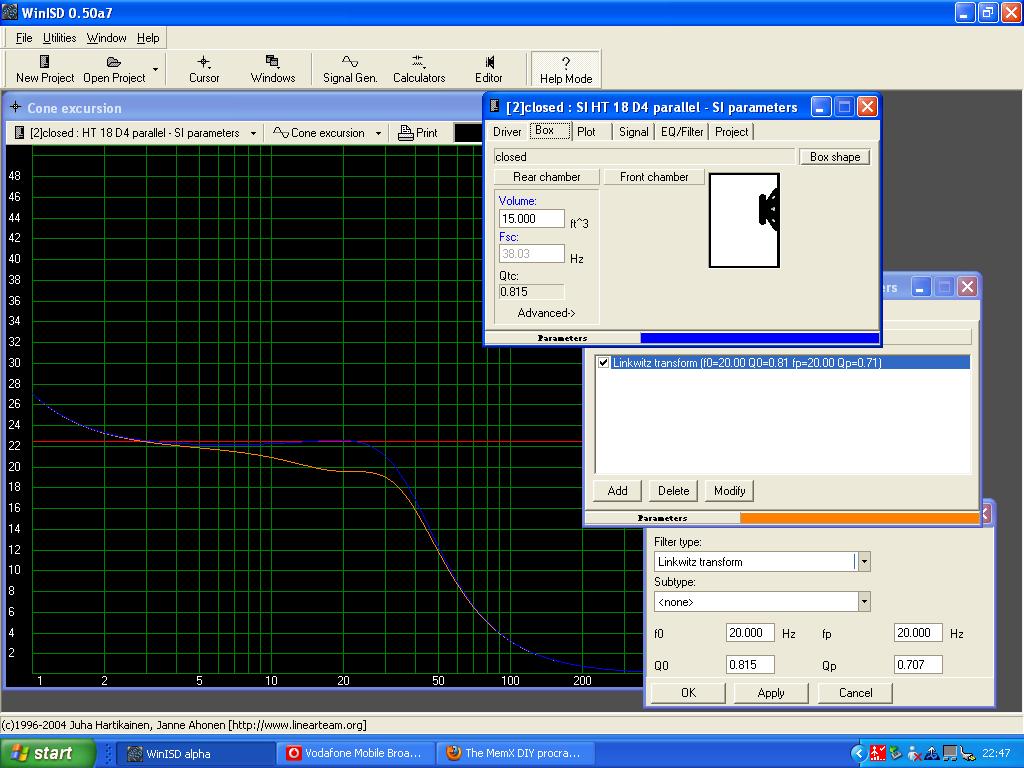
Task: Switch to the Plot tab
Action: pos(586,132)
